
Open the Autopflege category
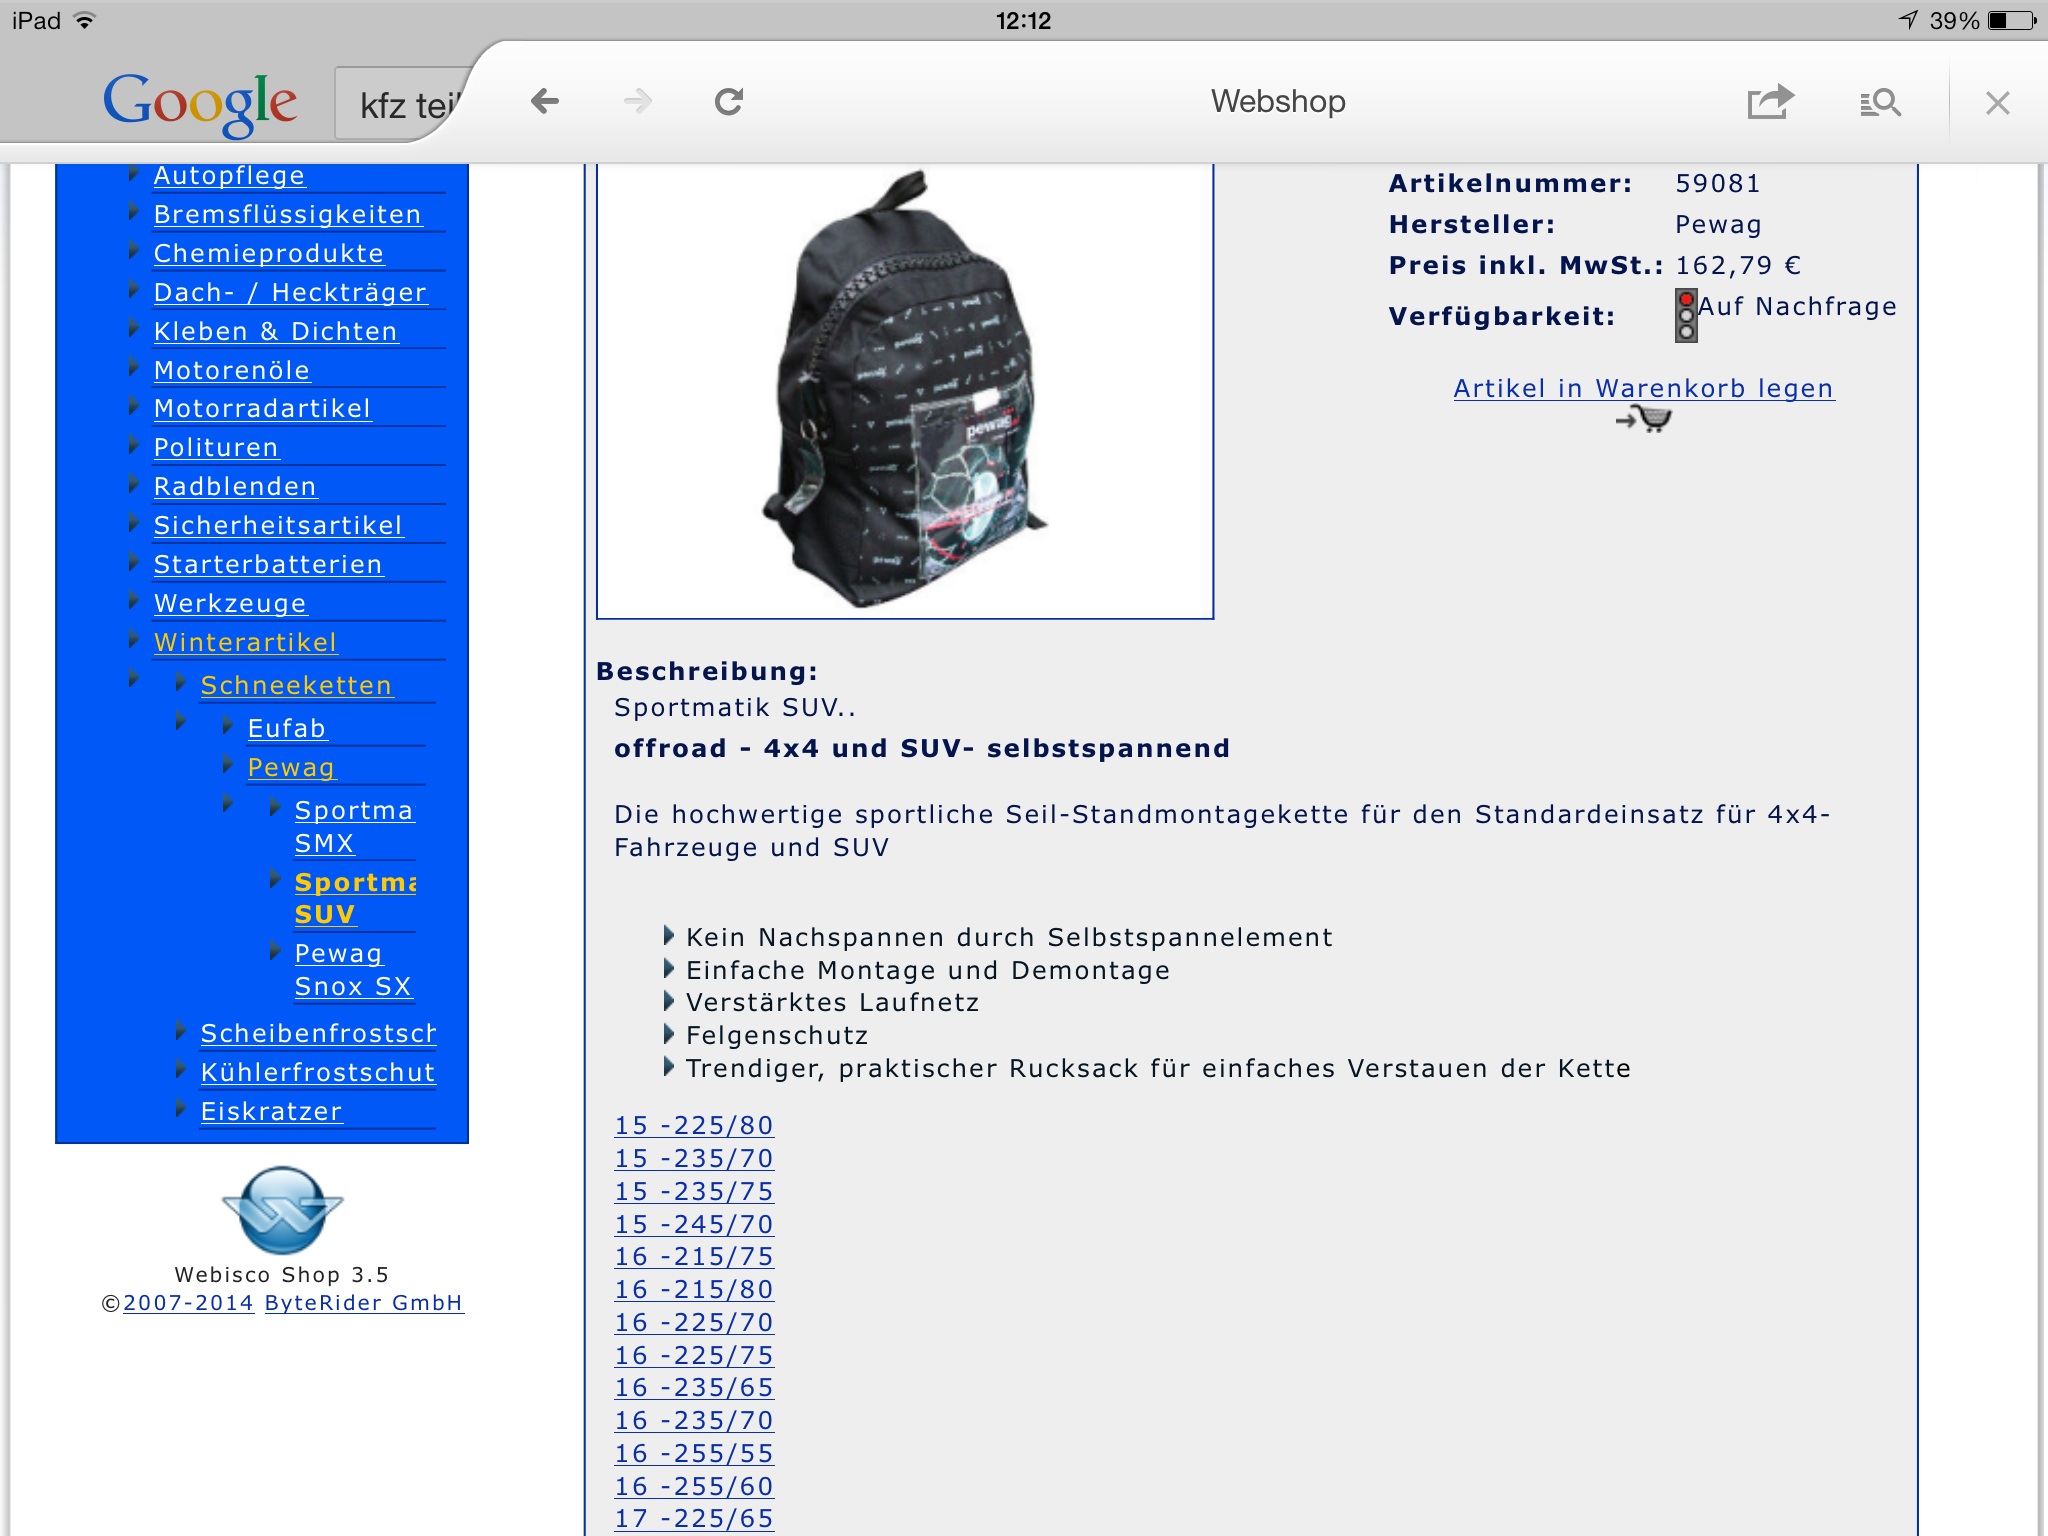point(229,175)
